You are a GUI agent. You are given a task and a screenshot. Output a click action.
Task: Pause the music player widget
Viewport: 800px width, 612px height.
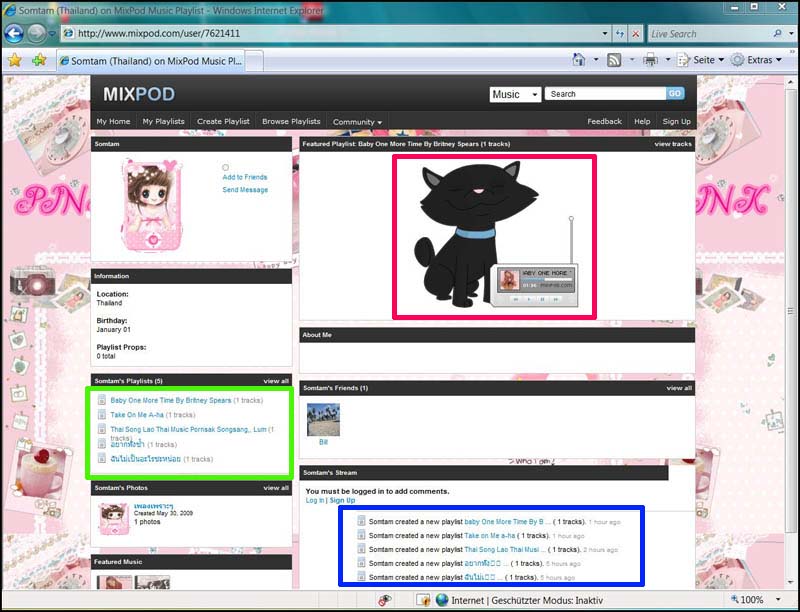point(542,299)
